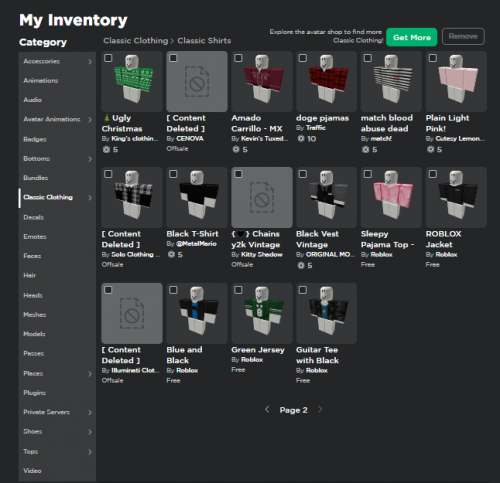Viewport: 500px width, 483px height.
Task: Check the Ugly Christmas item checkbox
Action: pos(108,58)
